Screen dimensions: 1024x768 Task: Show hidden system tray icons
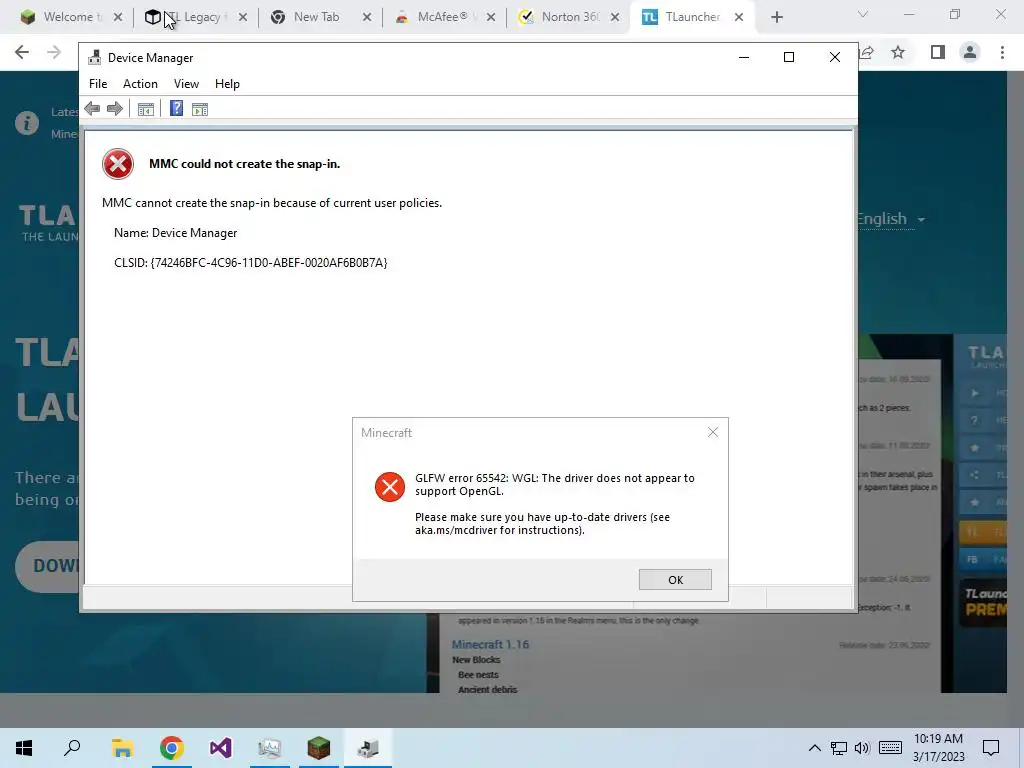[814, 748]
